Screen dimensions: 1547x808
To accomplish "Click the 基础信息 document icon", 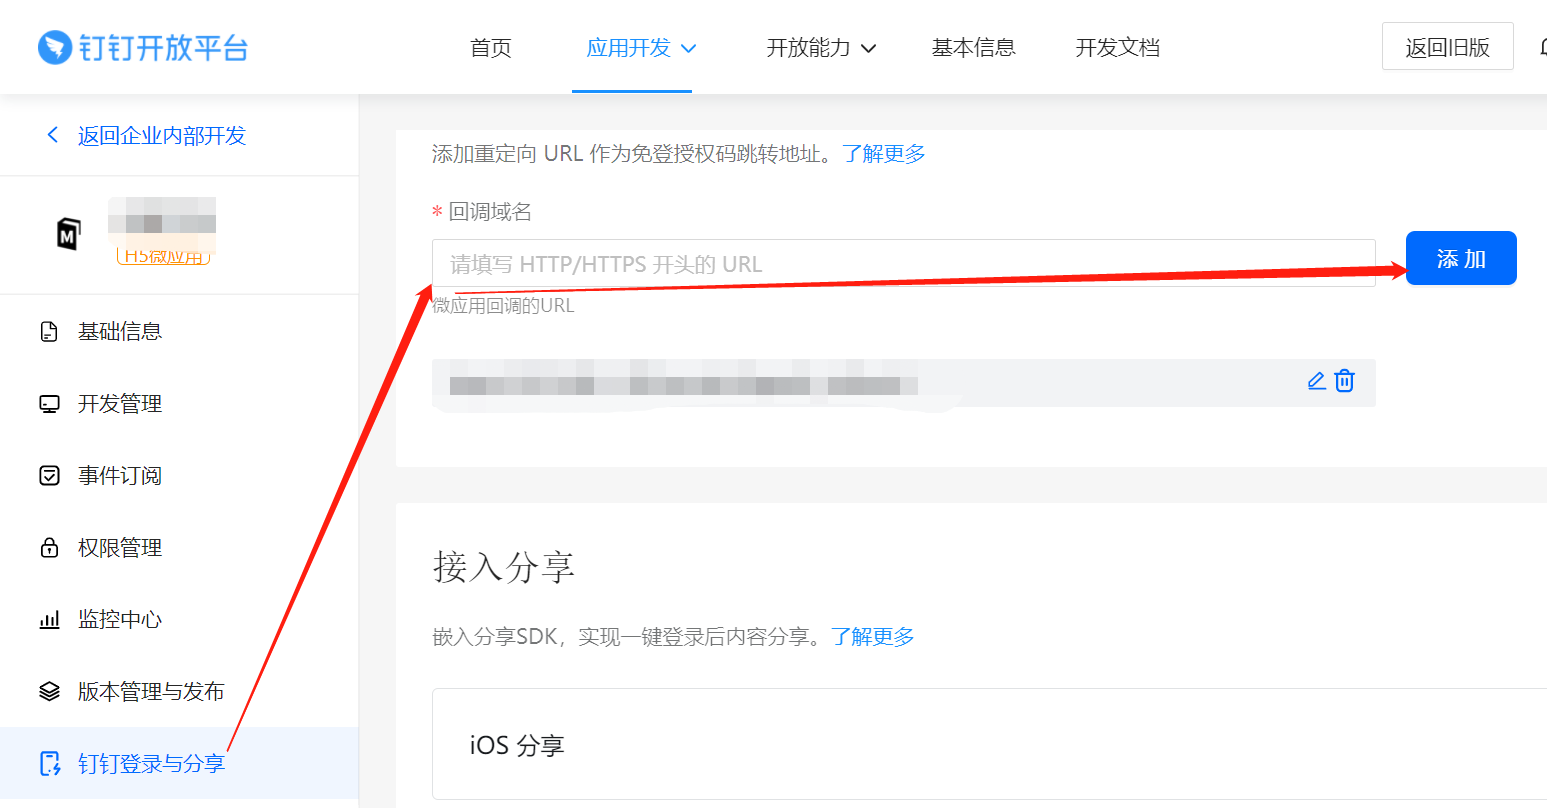I will pyautogui.click(x=49, y=332).
